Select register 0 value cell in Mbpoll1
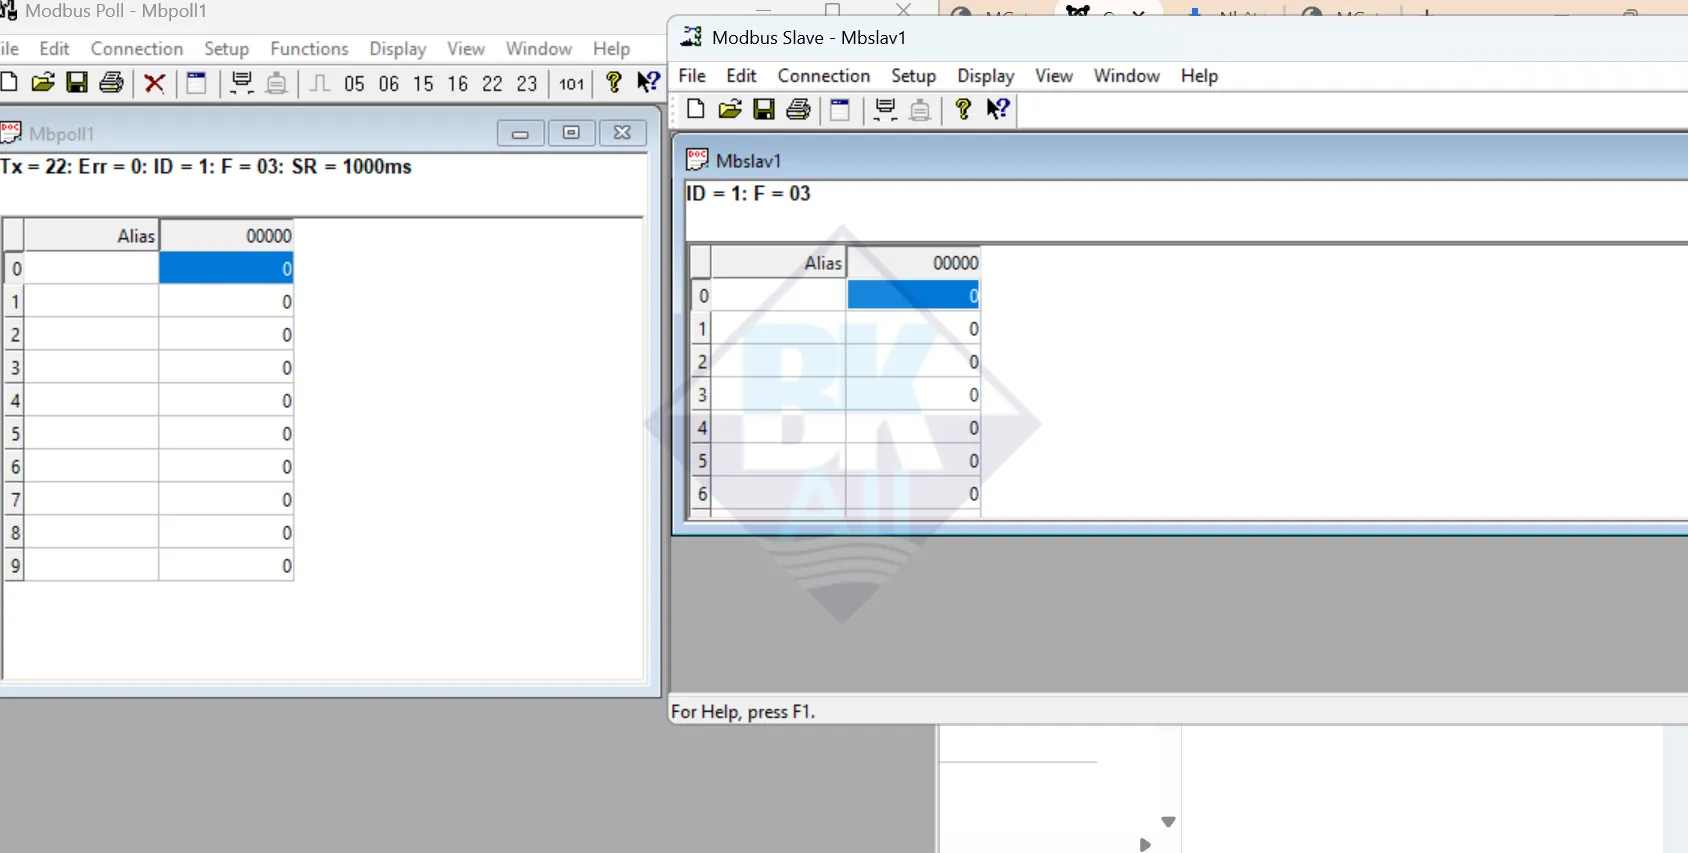 226,268
